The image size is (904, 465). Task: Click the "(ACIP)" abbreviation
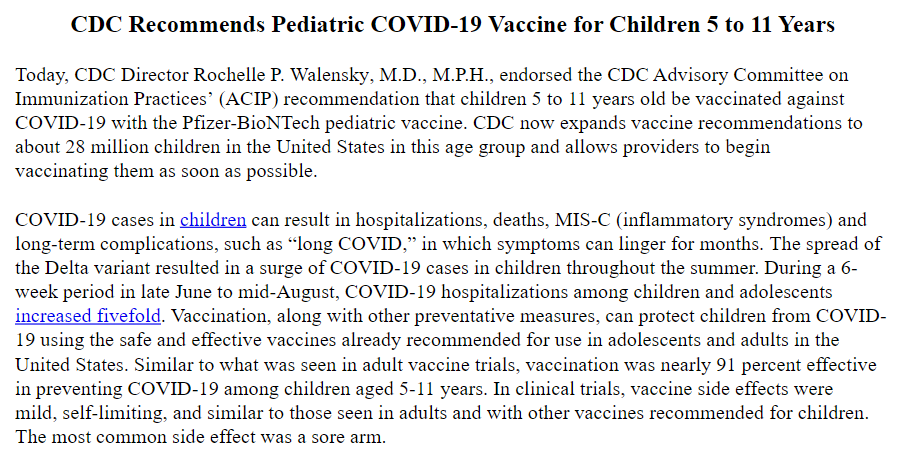click(x=252, y=100)
